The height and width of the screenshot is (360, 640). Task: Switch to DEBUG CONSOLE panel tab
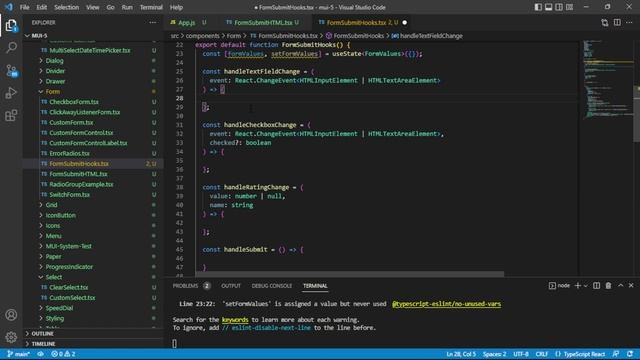[x=271, y=286]
